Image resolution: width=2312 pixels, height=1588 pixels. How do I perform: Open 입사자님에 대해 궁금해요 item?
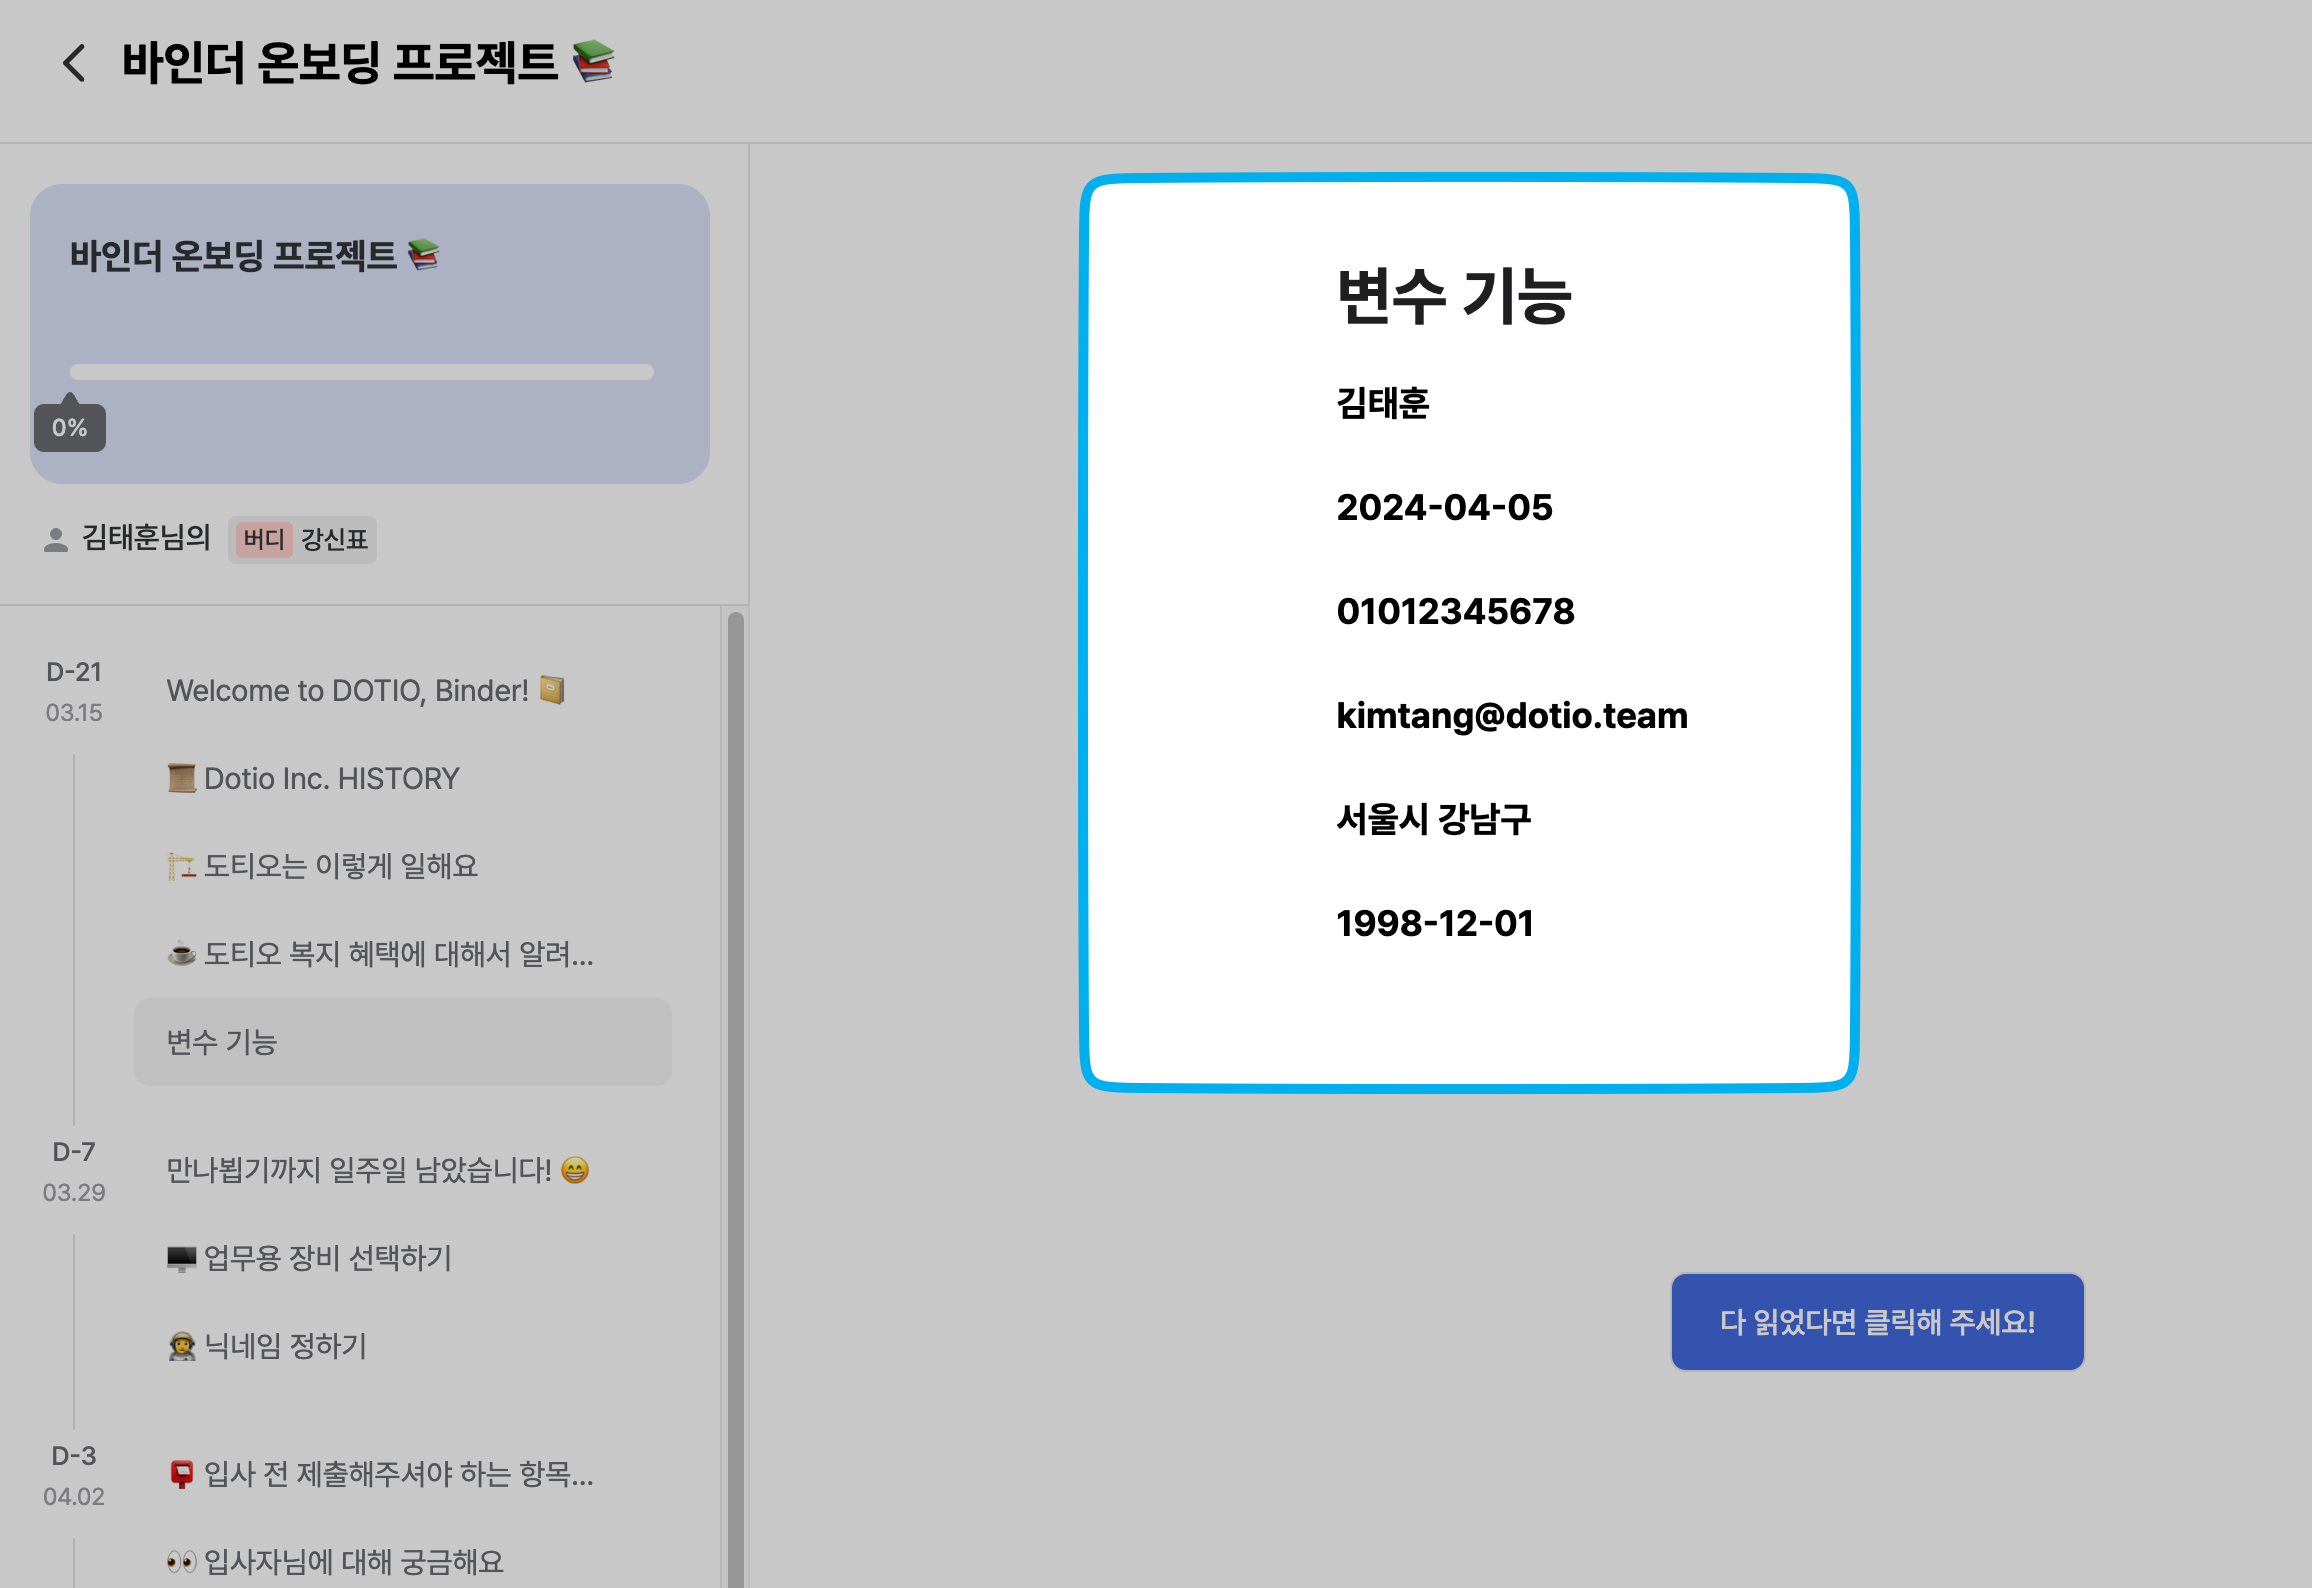335,1561
